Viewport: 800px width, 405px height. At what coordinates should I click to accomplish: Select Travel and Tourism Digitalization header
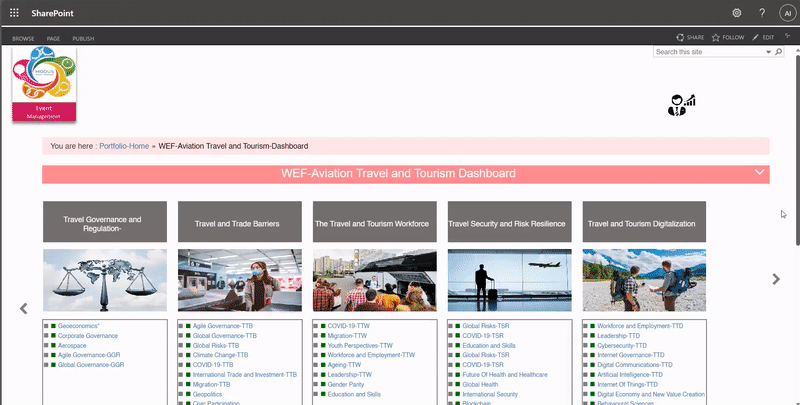coord(644,221)
